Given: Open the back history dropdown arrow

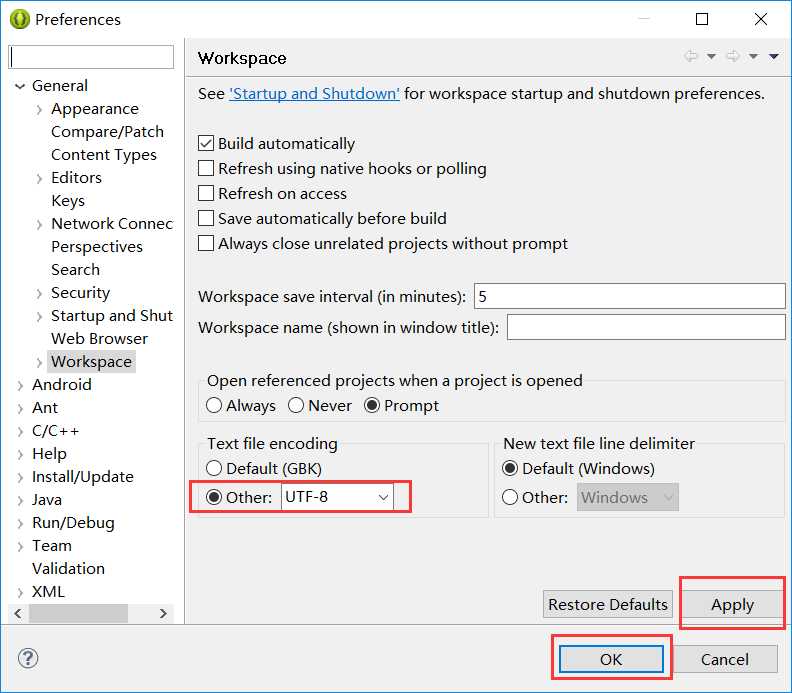Looking at the screenshot, I should [x=711, y=56].
